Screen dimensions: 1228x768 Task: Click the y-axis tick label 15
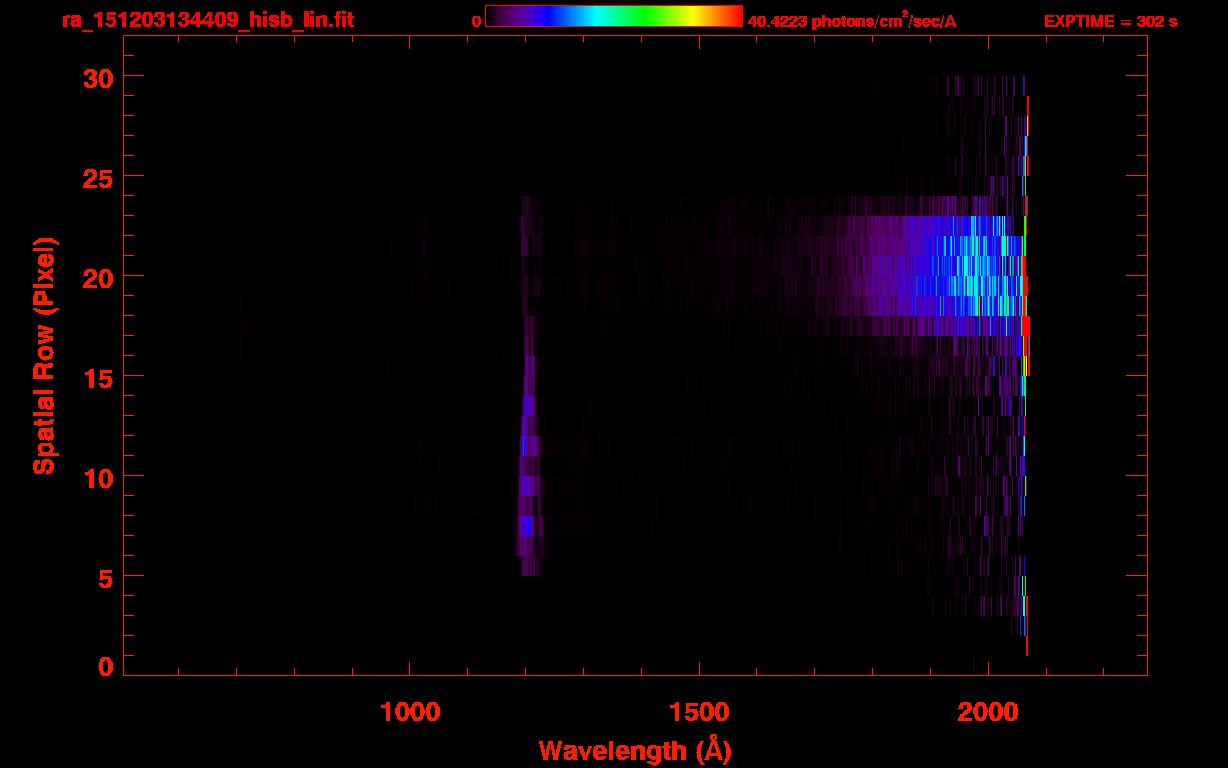click(x=98, y=376)
